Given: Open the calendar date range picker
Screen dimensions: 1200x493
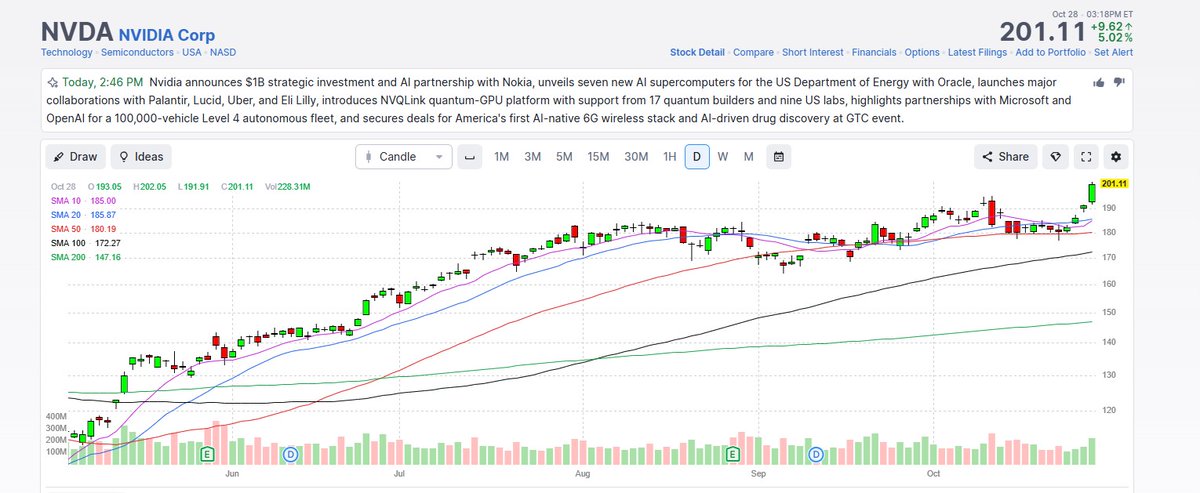Looking at the screenshot, I should (779, 156).
